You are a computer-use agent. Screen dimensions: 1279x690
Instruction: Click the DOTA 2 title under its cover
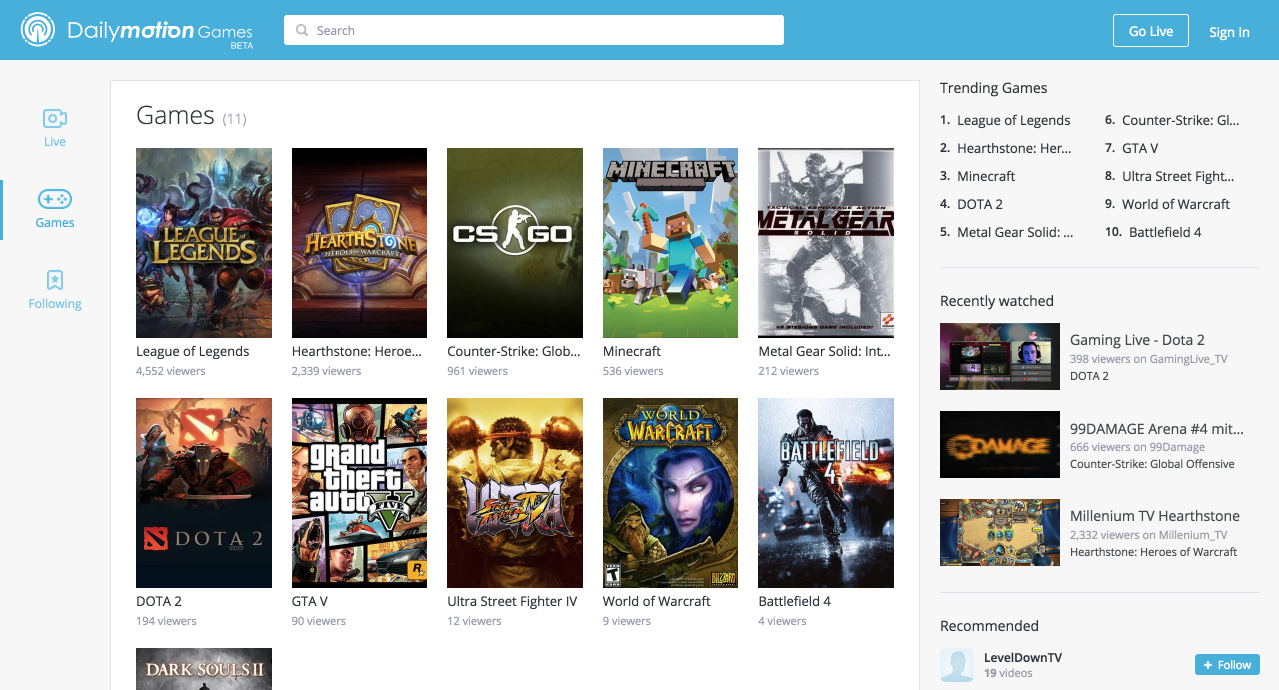pos(159,601)
